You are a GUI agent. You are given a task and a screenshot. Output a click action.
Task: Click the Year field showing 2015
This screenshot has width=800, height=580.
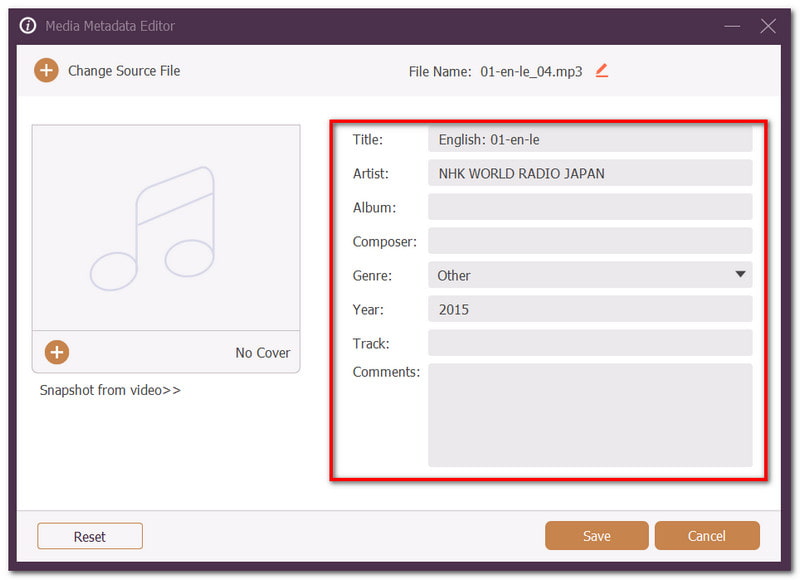click(590, 309)
